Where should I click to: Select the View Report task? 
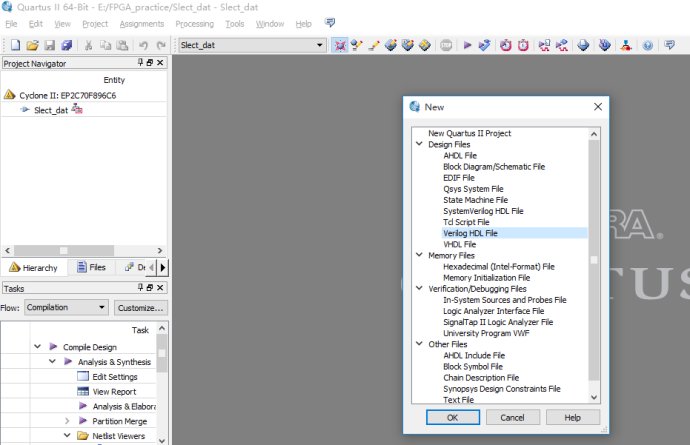(x=114, y=391)
